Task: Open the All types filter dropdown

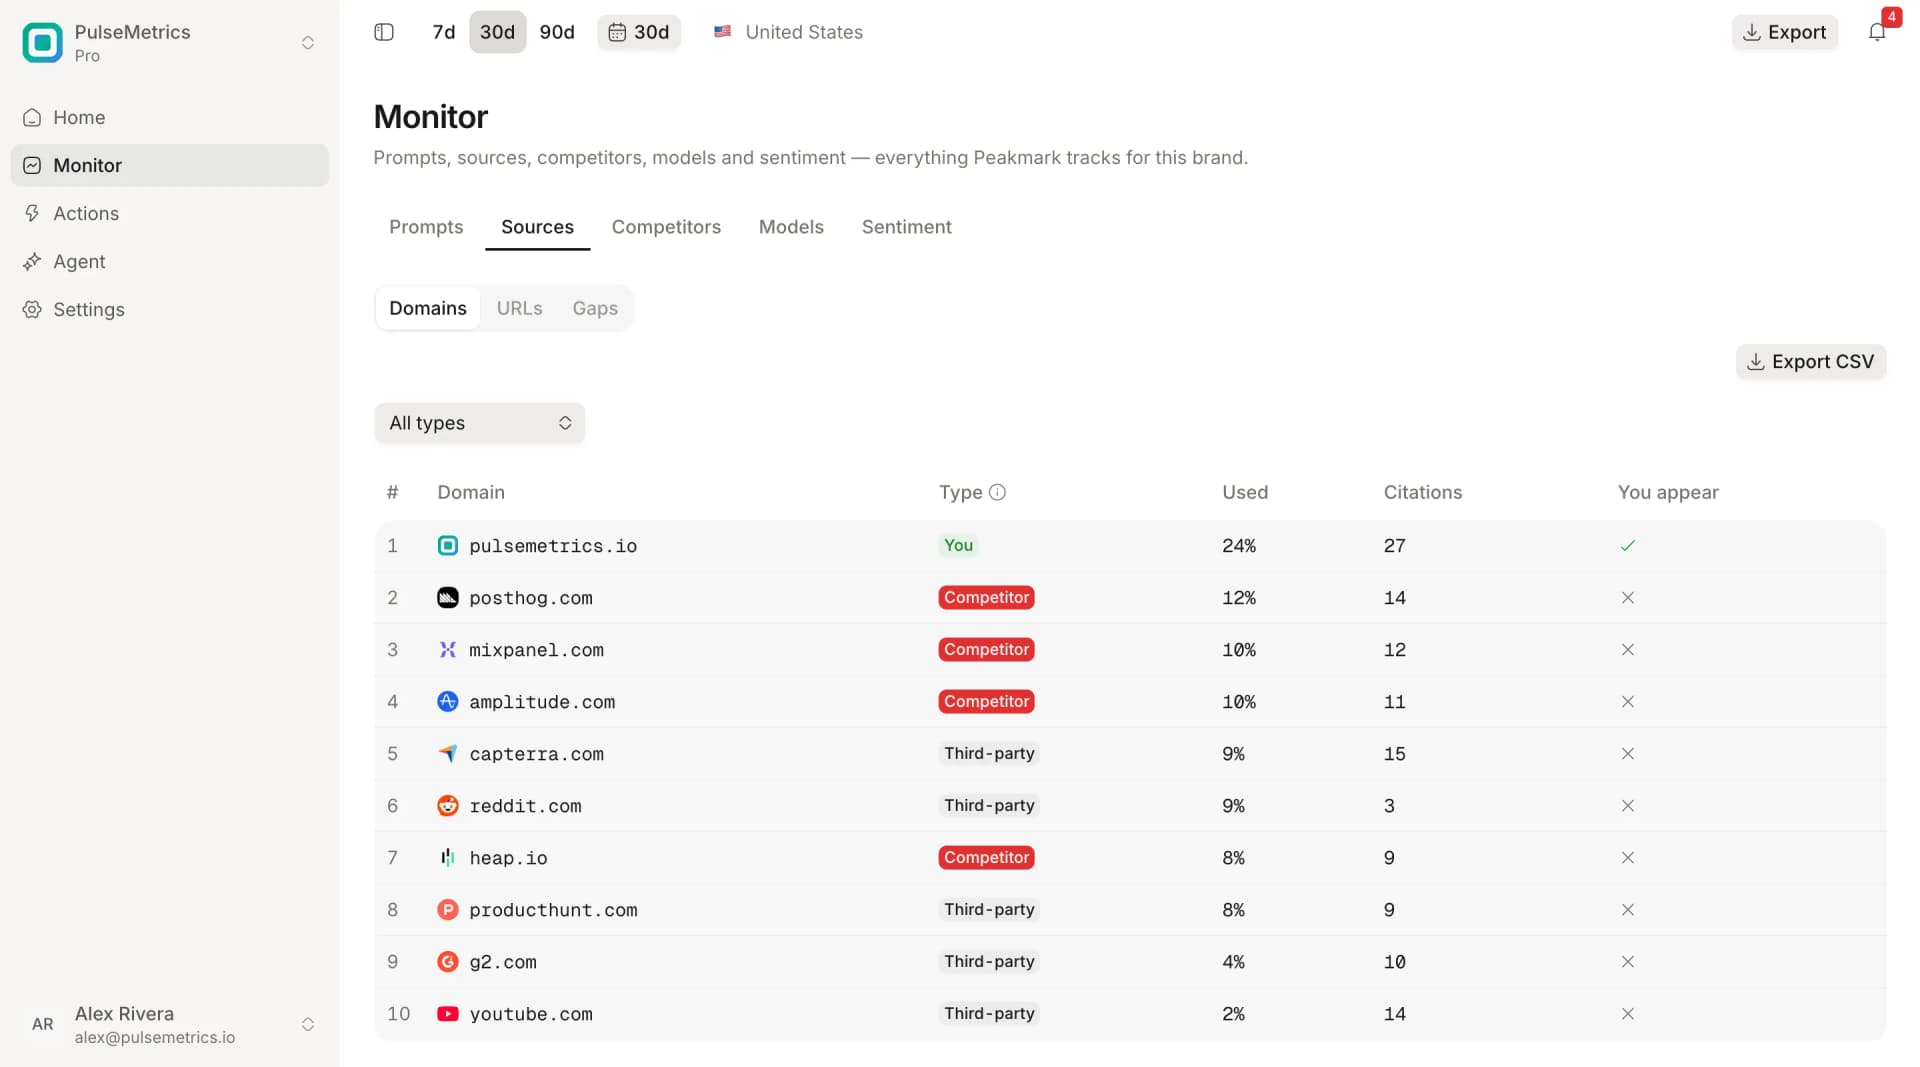Action: pos(480,423)
